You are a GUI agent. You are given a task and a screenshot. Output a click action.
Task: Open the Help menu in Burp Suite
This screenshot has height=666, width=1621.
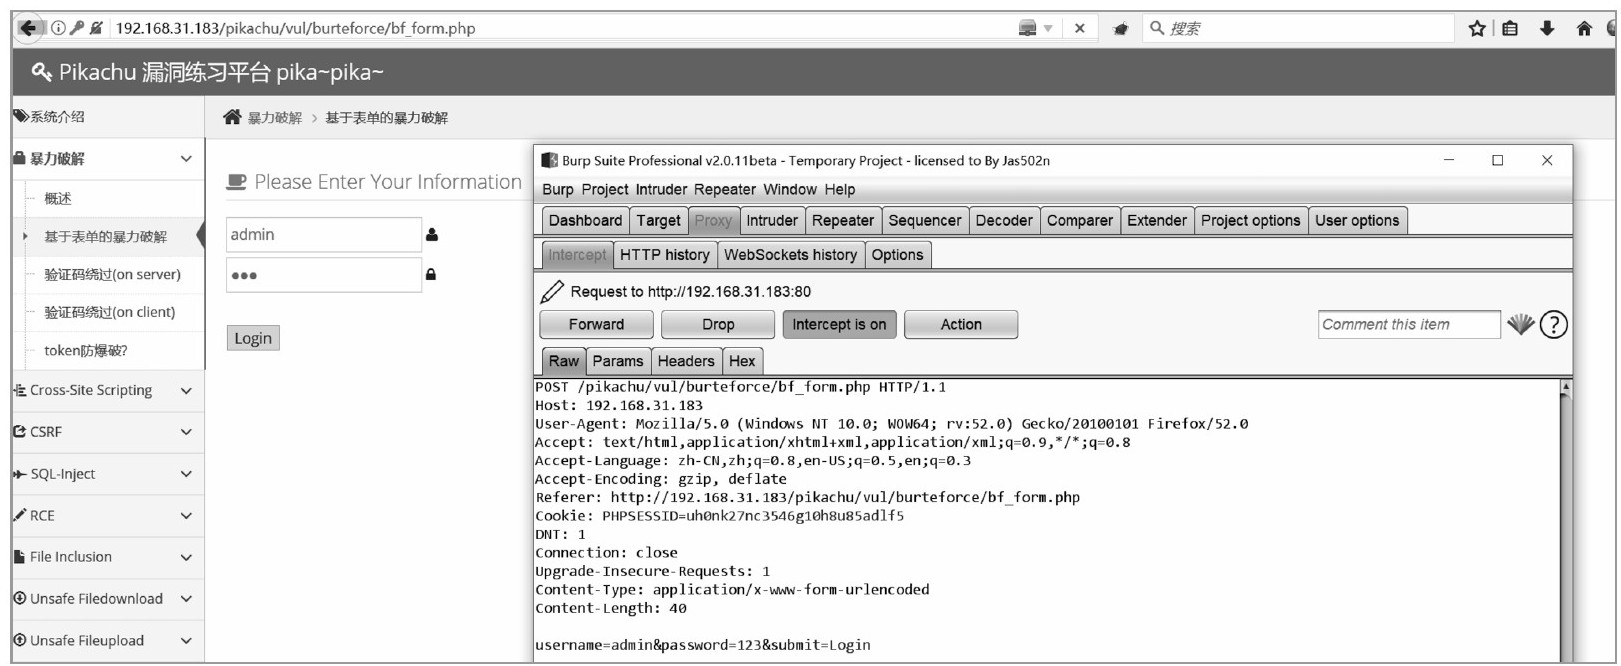840,190
